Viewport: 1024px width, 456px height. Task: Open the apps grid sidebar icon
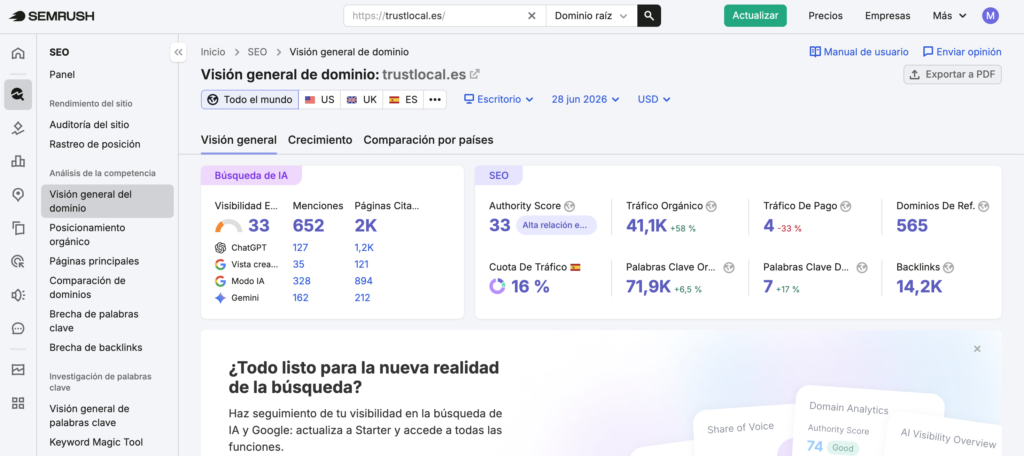click(x=18, y=402)
